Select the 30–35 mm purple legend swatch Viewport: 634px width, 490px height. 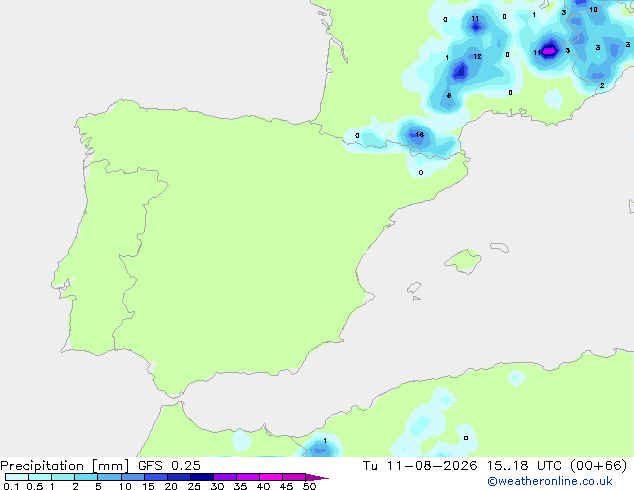[x=224, y=477]
